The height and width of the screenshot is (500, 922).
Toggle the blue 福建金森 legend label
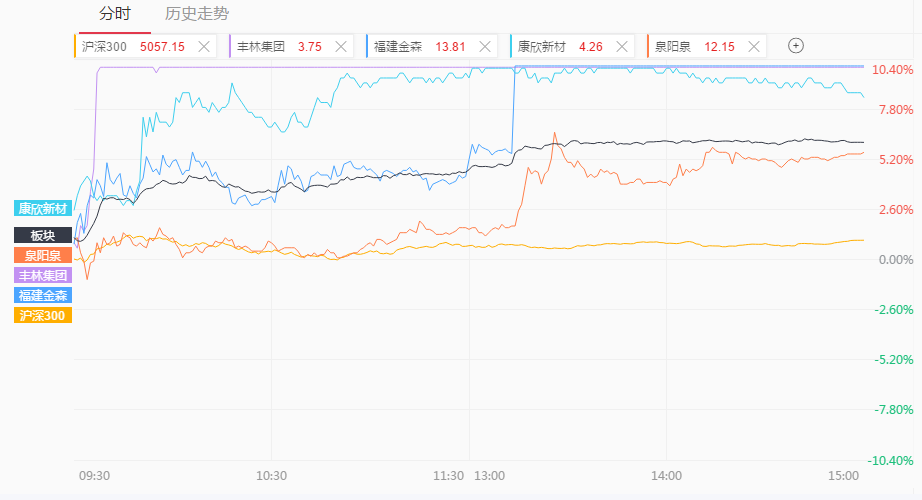coord(43,295)
